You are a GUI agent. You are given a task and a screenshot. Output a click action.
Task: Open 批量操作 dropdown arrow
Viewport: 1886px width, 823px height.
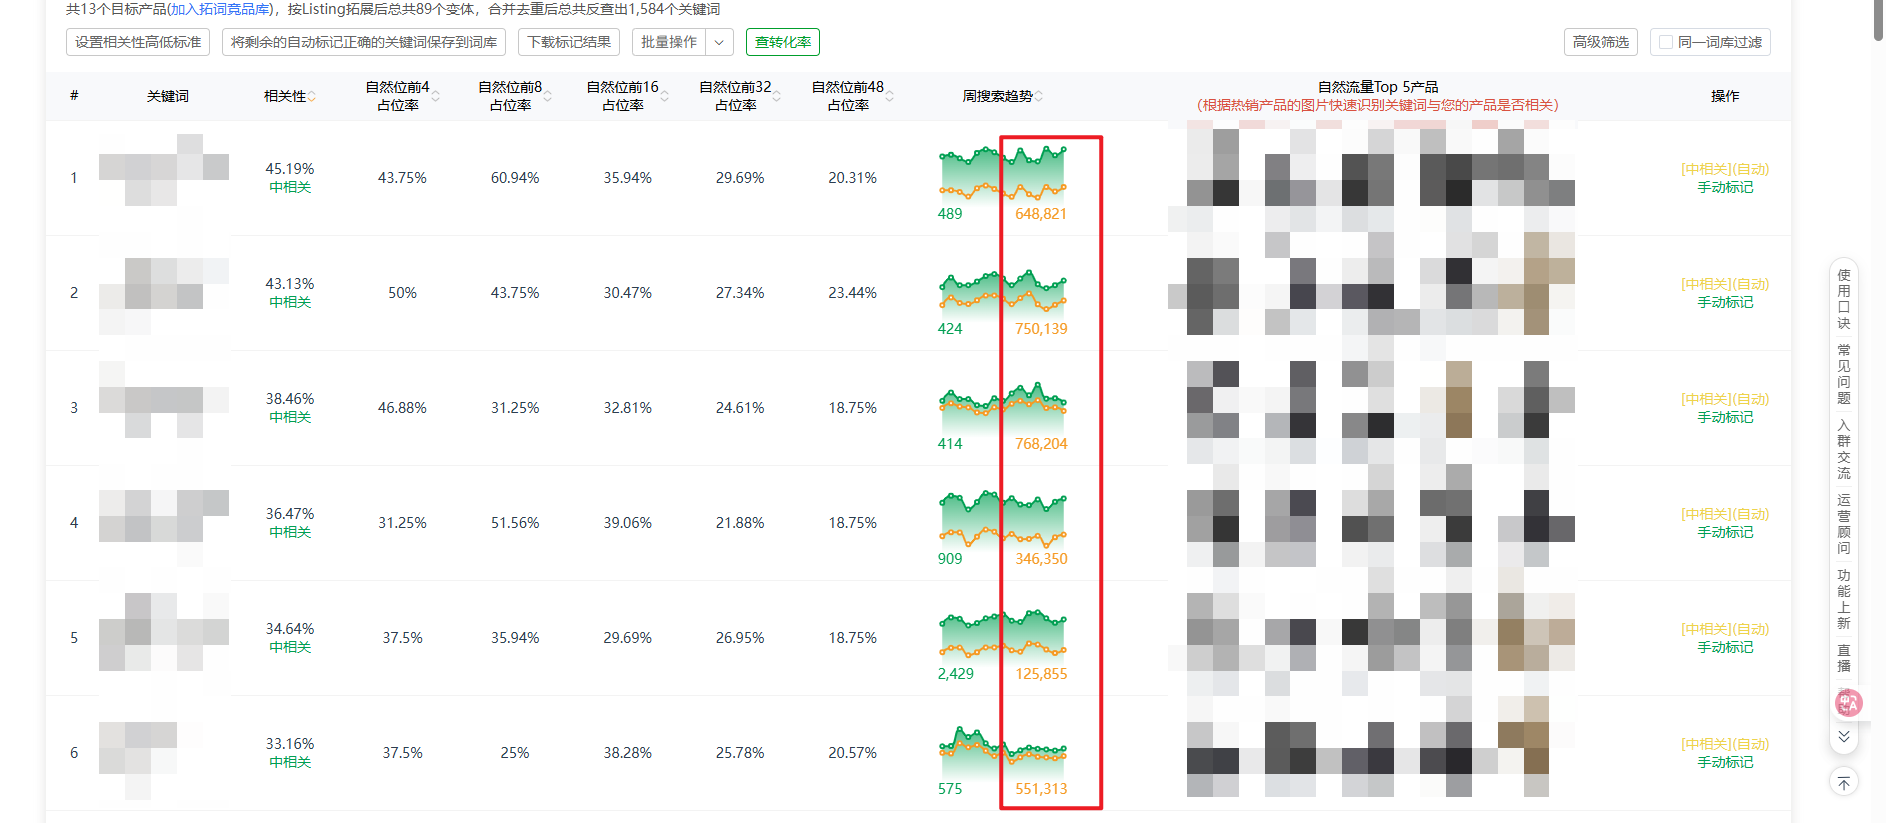tap(719, 42)
